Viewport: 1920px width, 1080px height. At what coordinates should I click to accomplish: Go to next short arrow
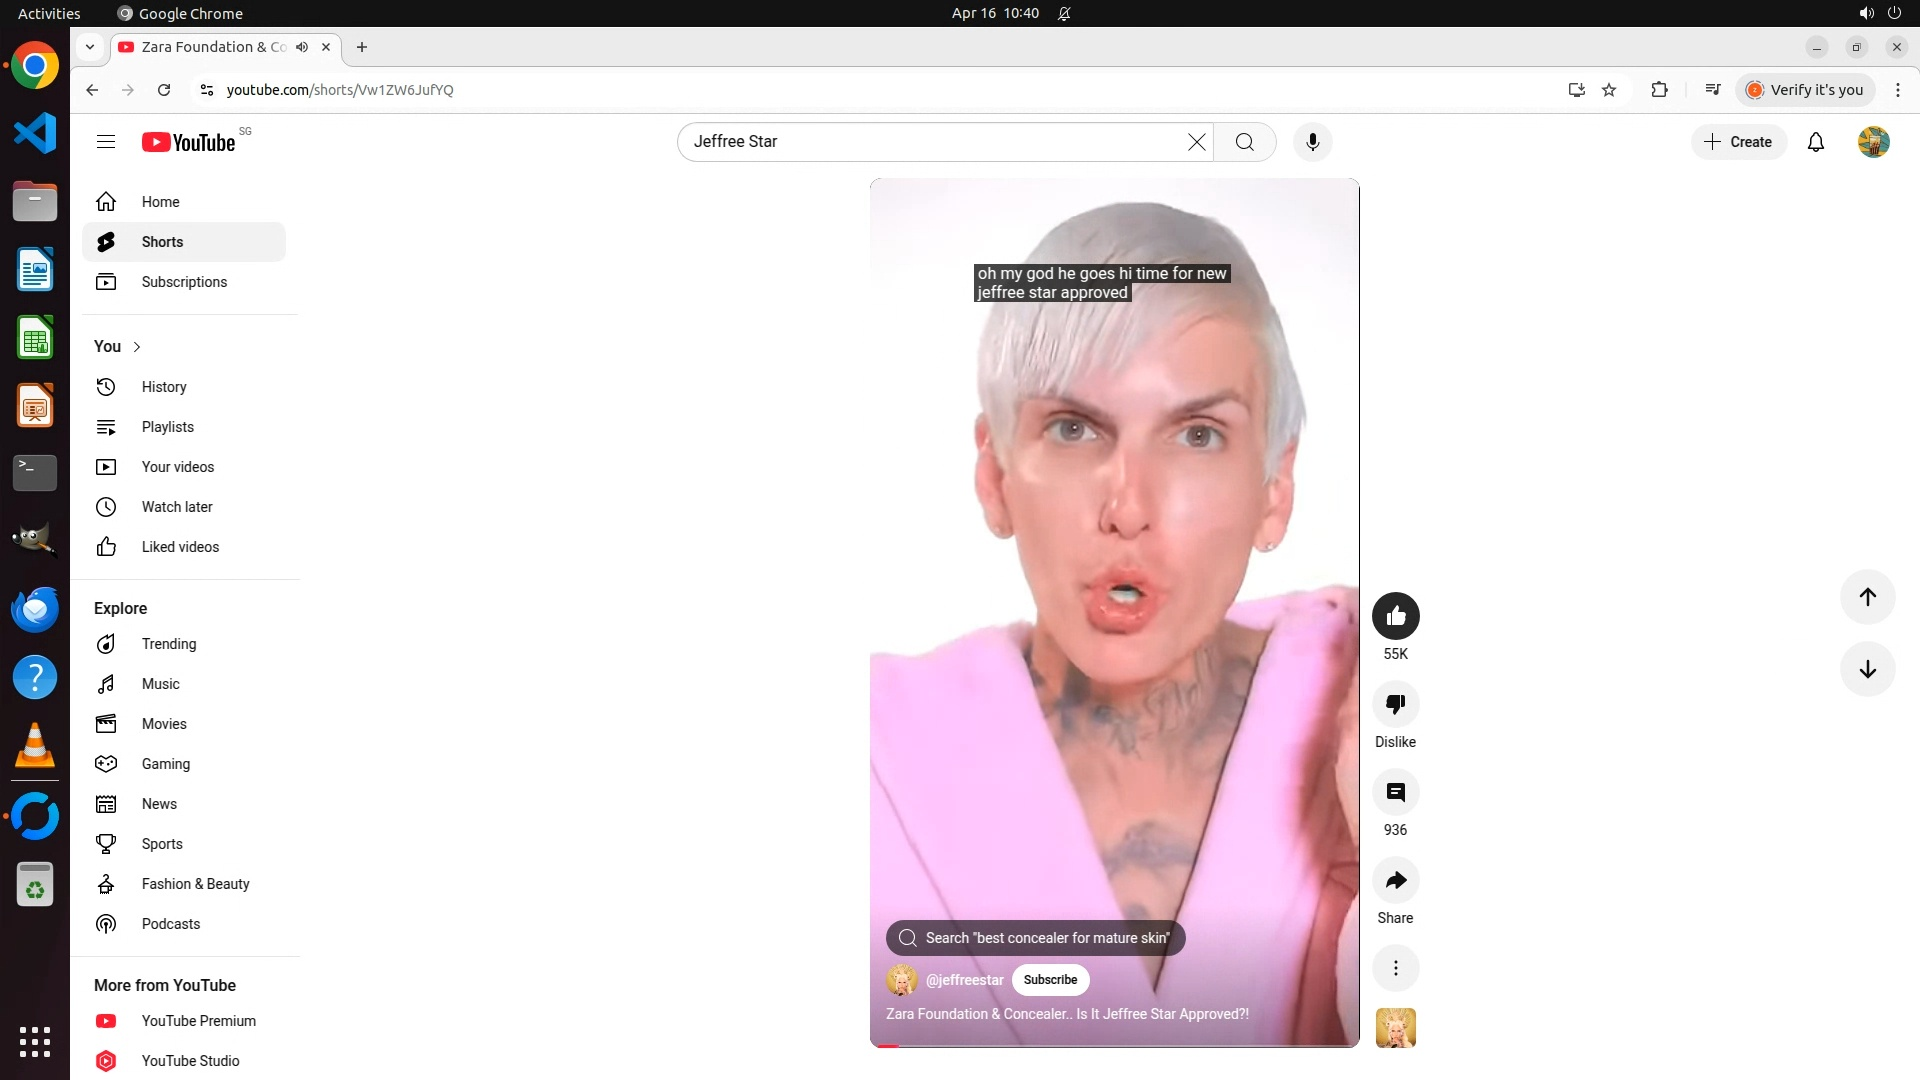click(1867, 670)
